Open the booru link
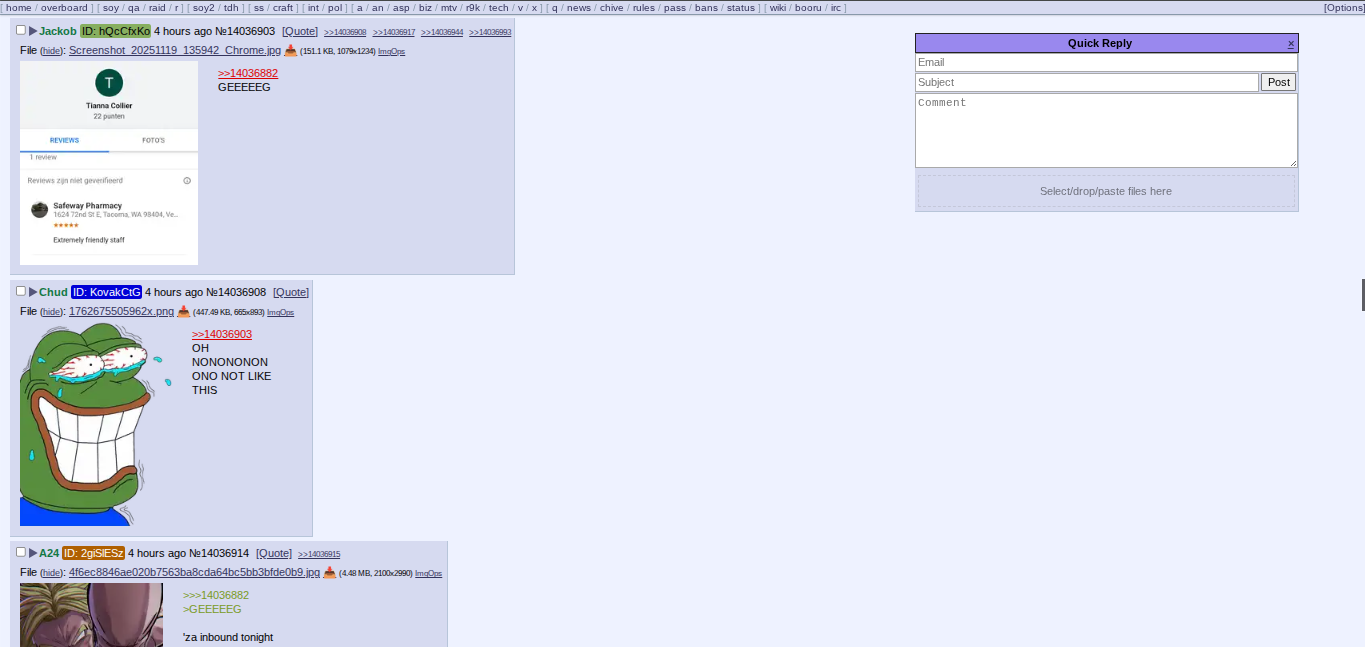The height and width of the screenshot is (647, 1365). (x=808, y=8)
